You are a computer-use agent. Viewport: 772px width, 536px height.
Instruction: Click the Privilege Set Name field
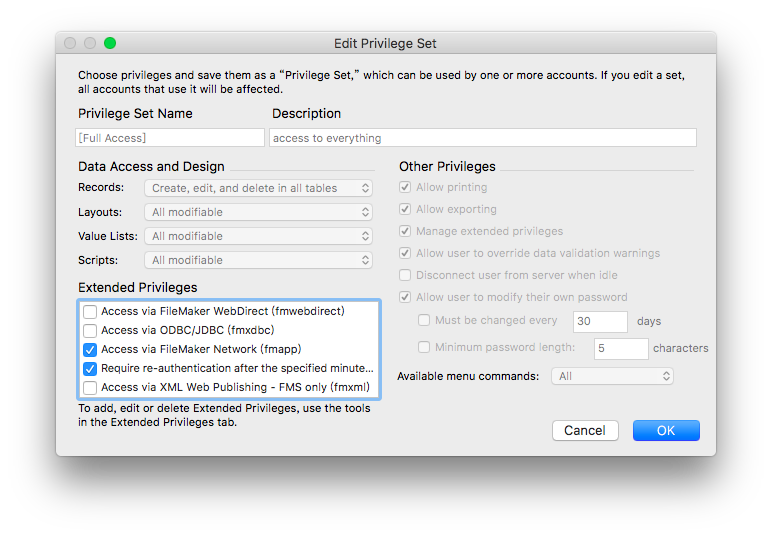[x=170, y=138]
